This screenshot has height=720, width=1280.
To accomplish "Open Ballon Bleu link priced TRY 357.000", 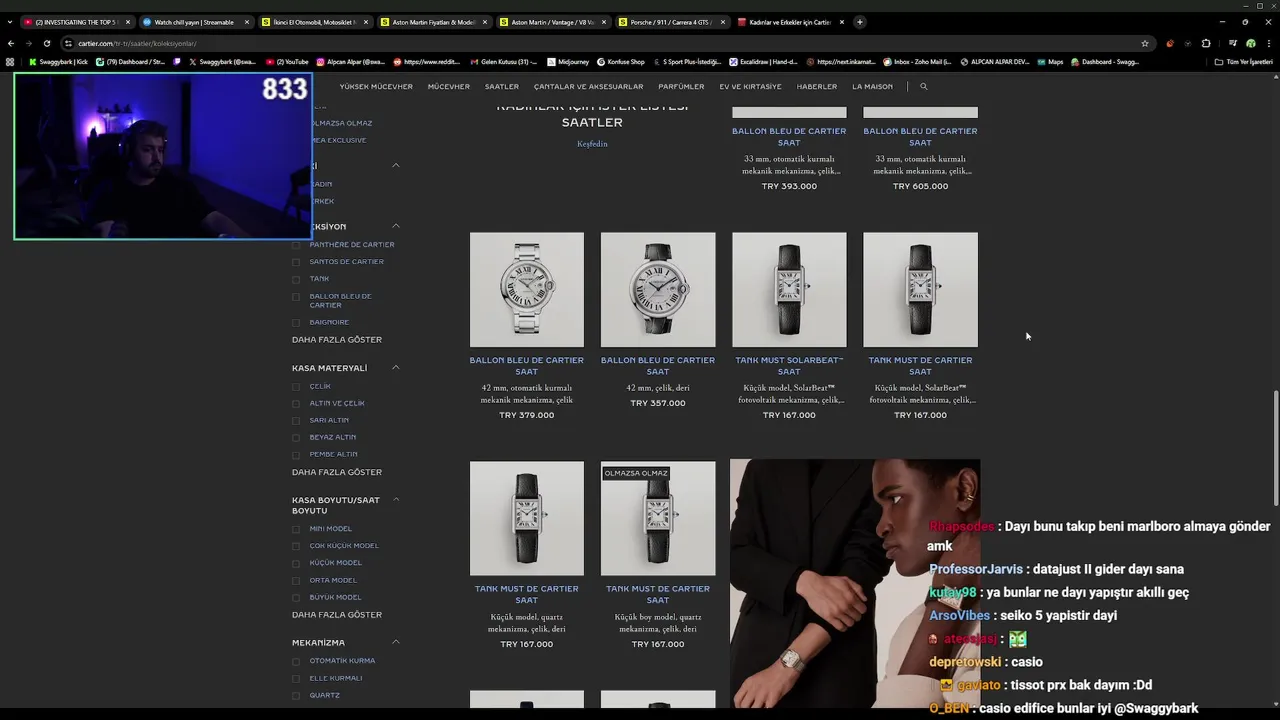I will (x=658, y=366).
